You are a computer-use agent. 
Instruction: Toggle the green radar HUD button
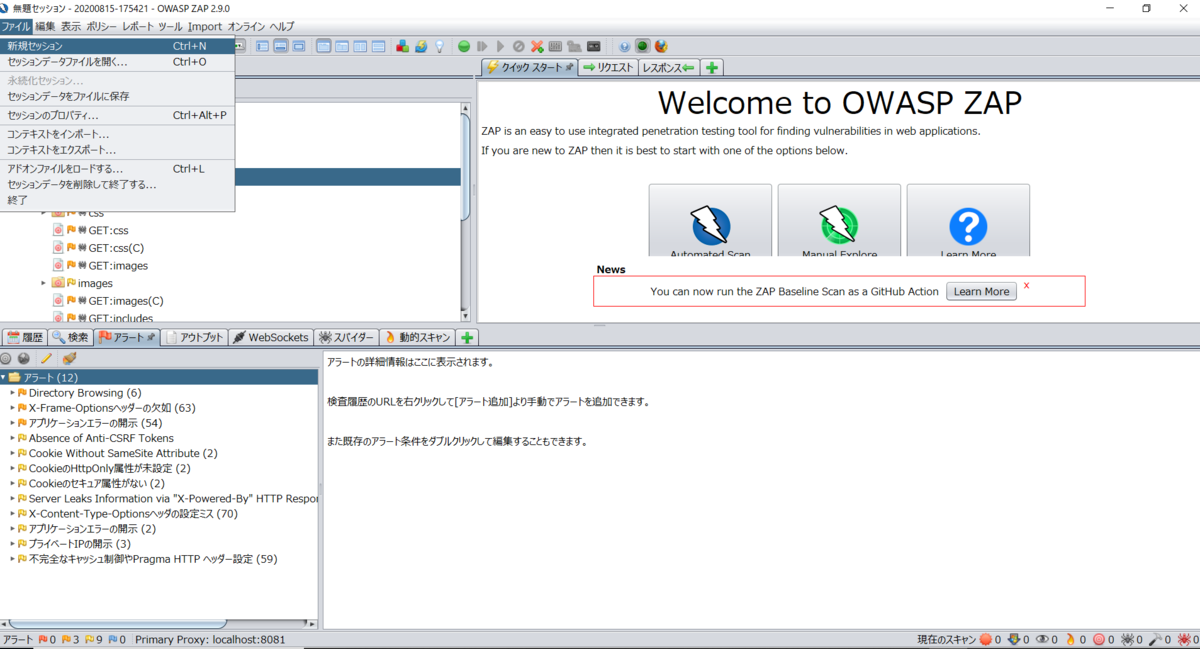pyautogui.click(x=643, y=46)
